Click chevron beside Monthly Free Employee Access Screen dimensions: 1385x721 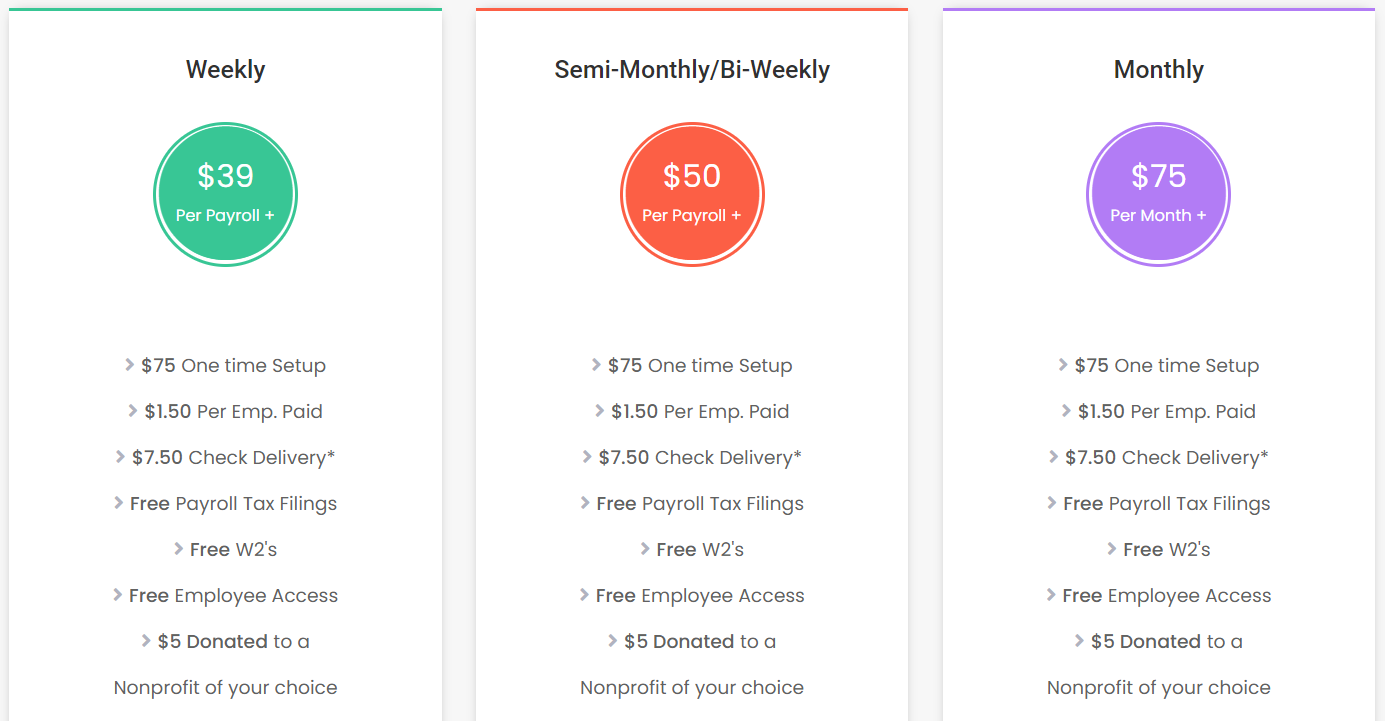[1051, 595]
